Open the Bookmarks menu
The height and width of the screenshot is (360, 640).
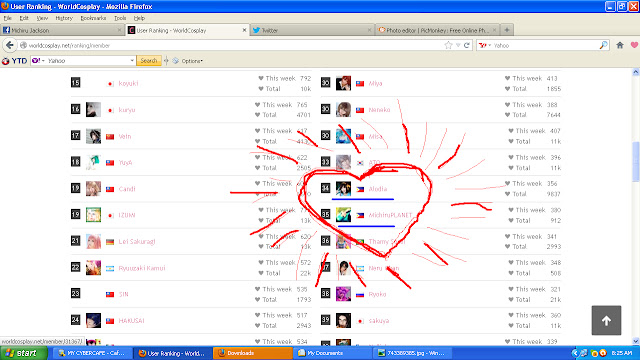tap(93, 18)
